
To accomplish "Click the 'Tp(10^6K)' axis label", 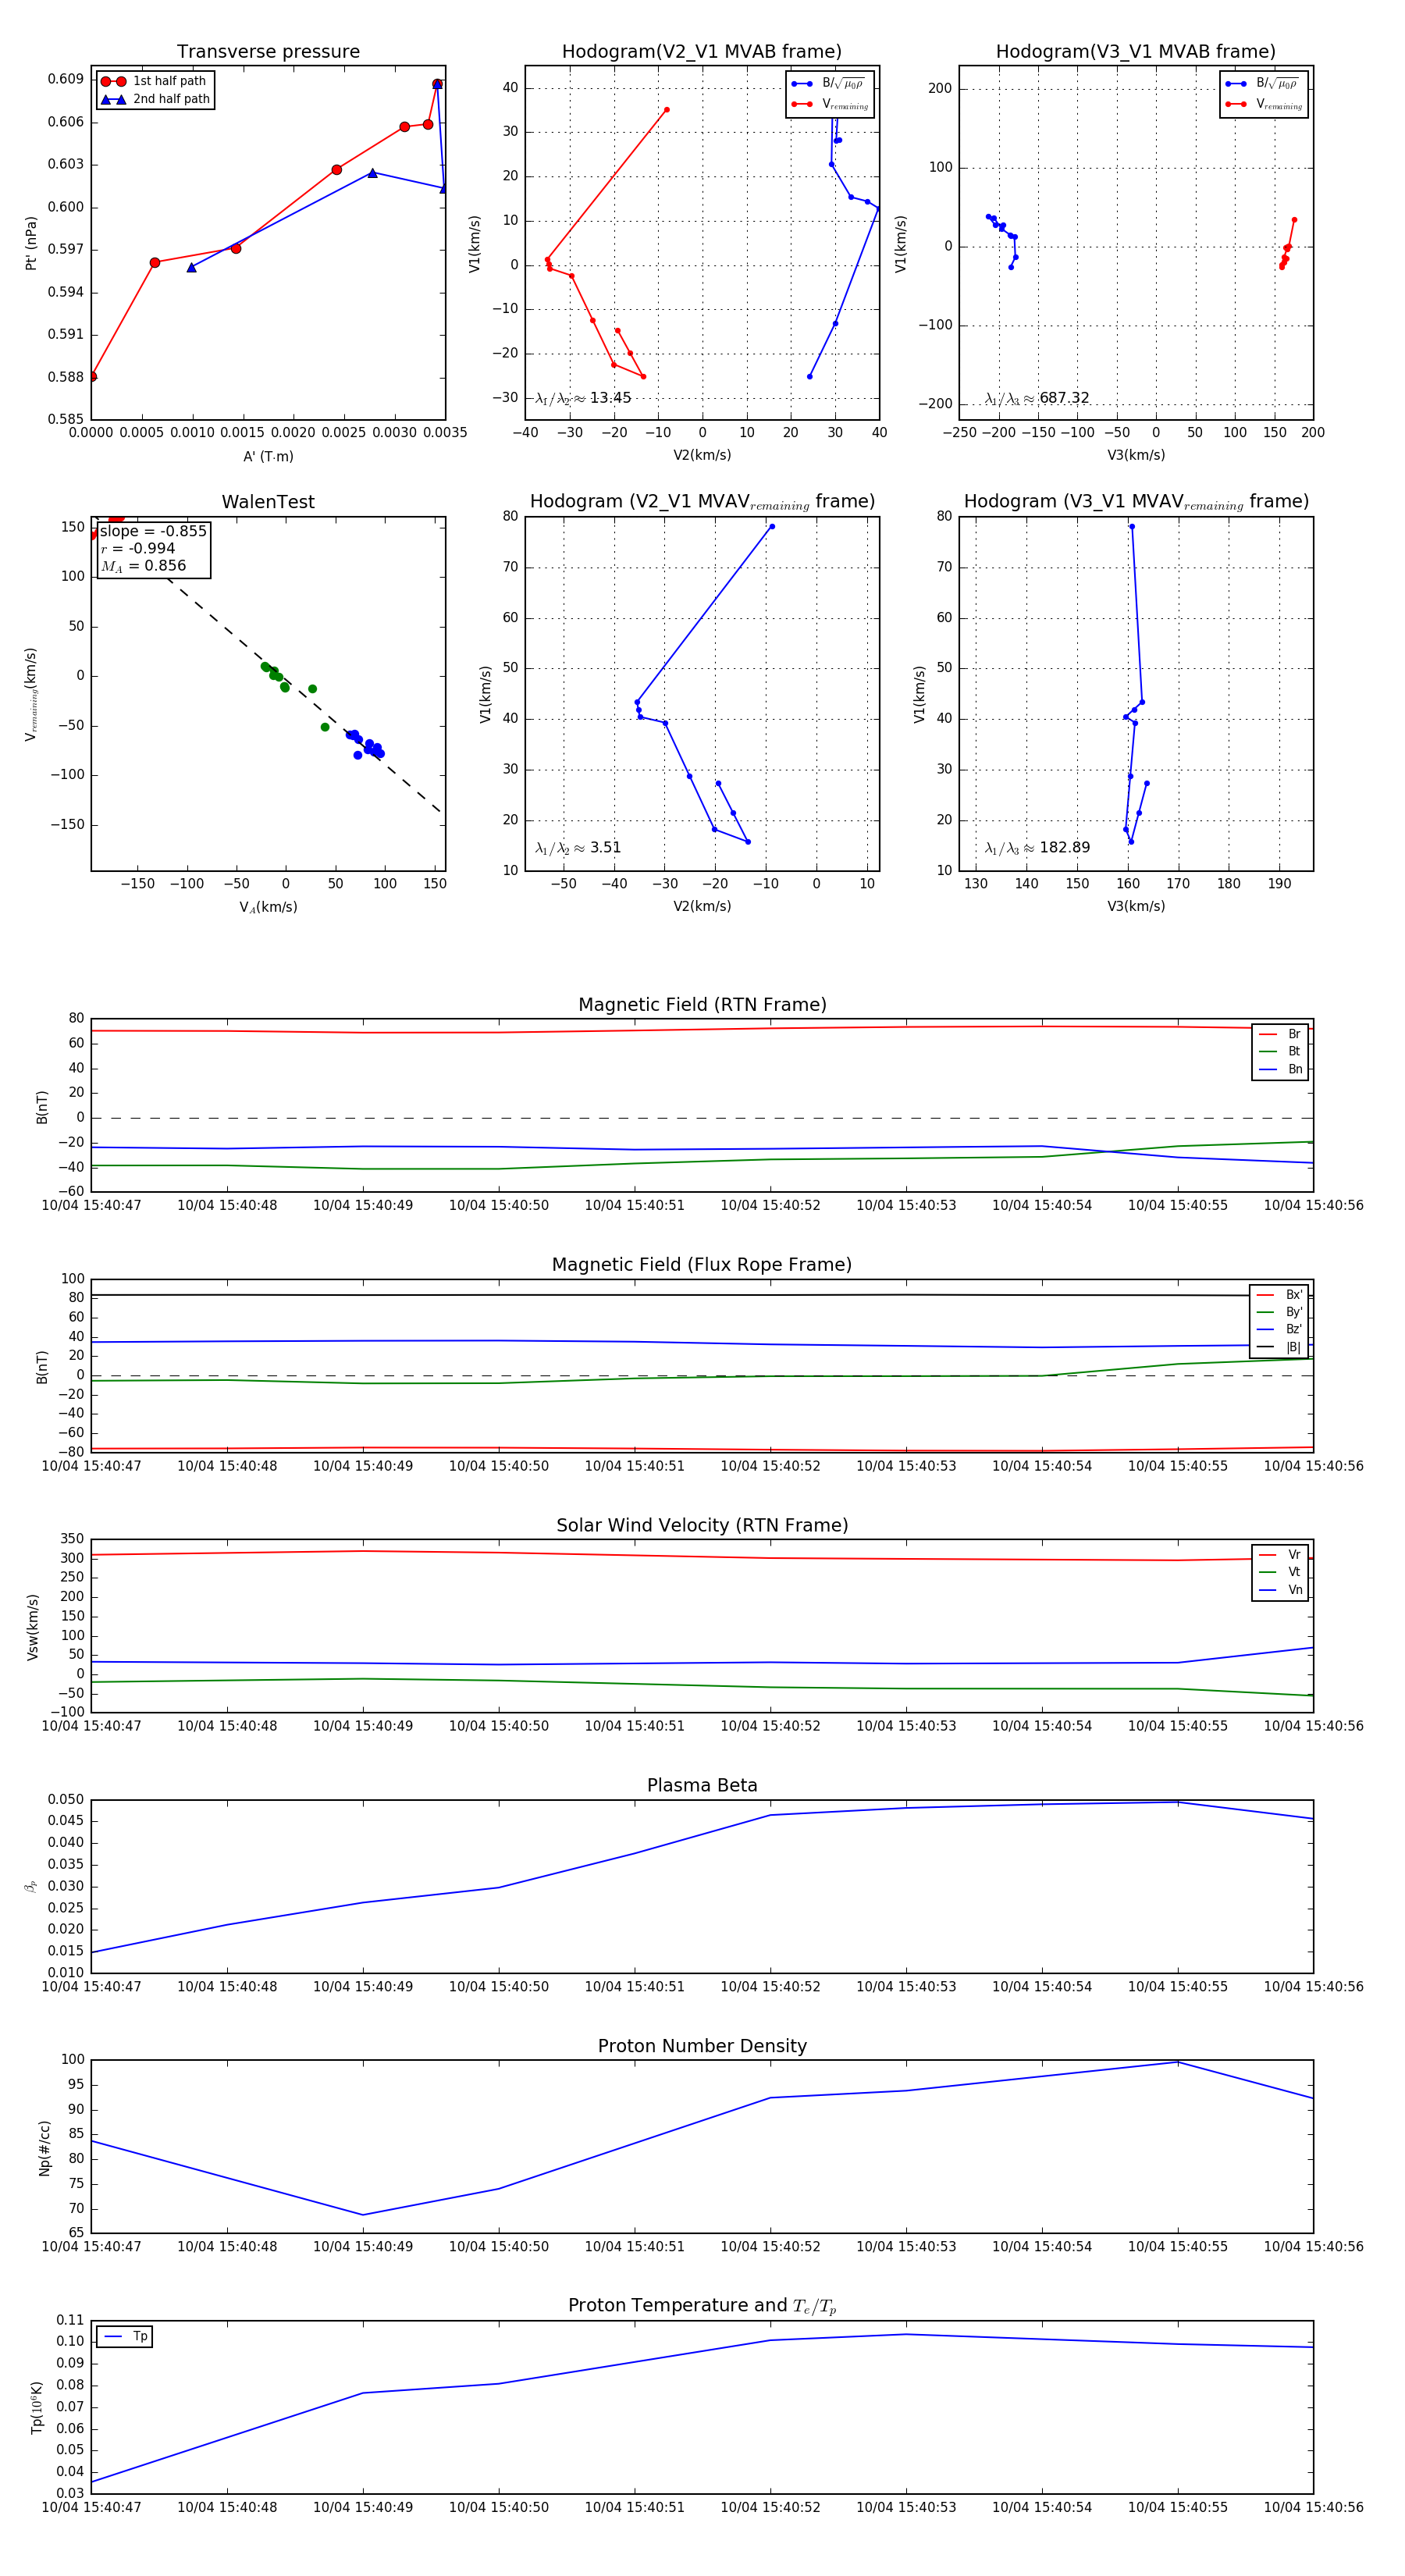I will click(37, 2408).
